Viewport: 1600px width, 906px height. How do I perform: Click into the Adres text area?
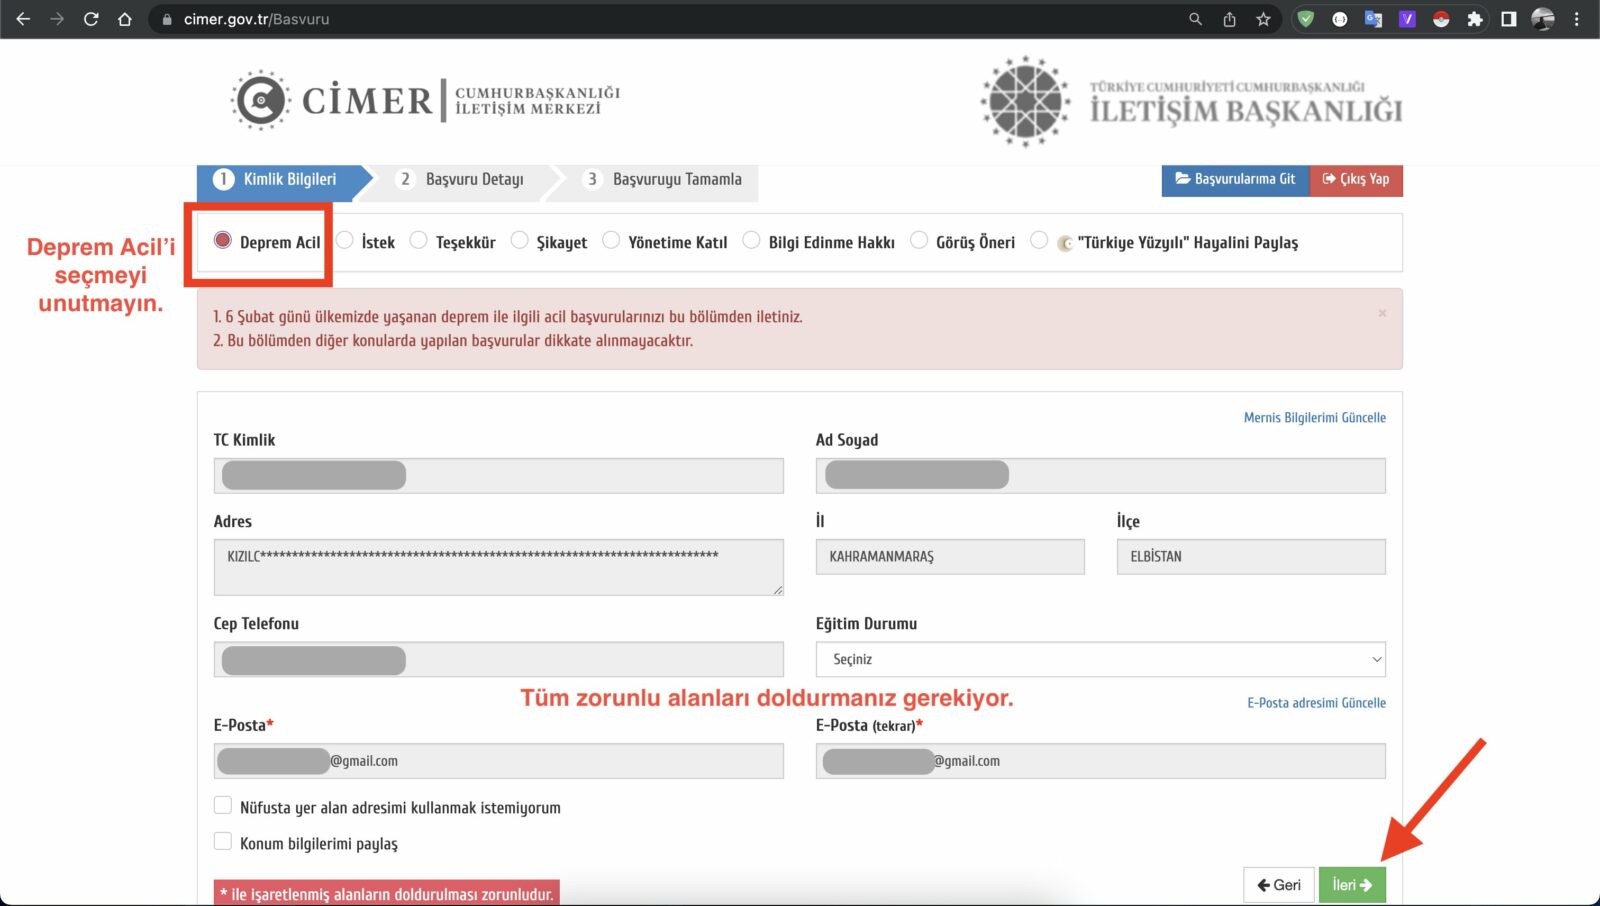click(x=498, y=567)
